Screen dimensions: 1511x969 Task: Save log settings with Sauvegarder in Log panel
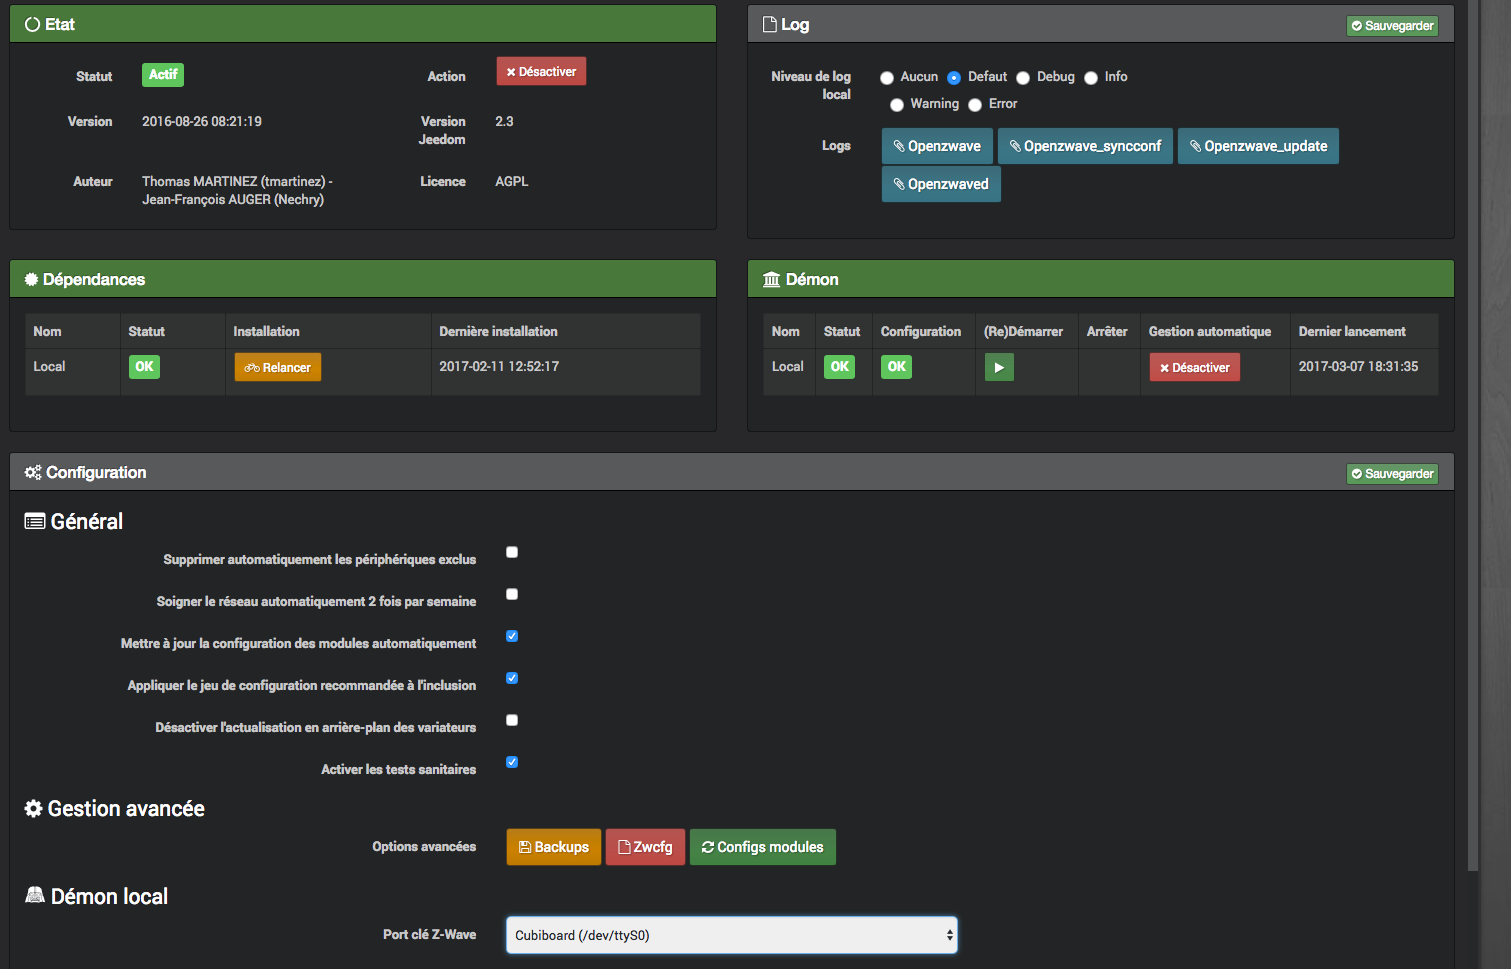[x=1392, y=26]
